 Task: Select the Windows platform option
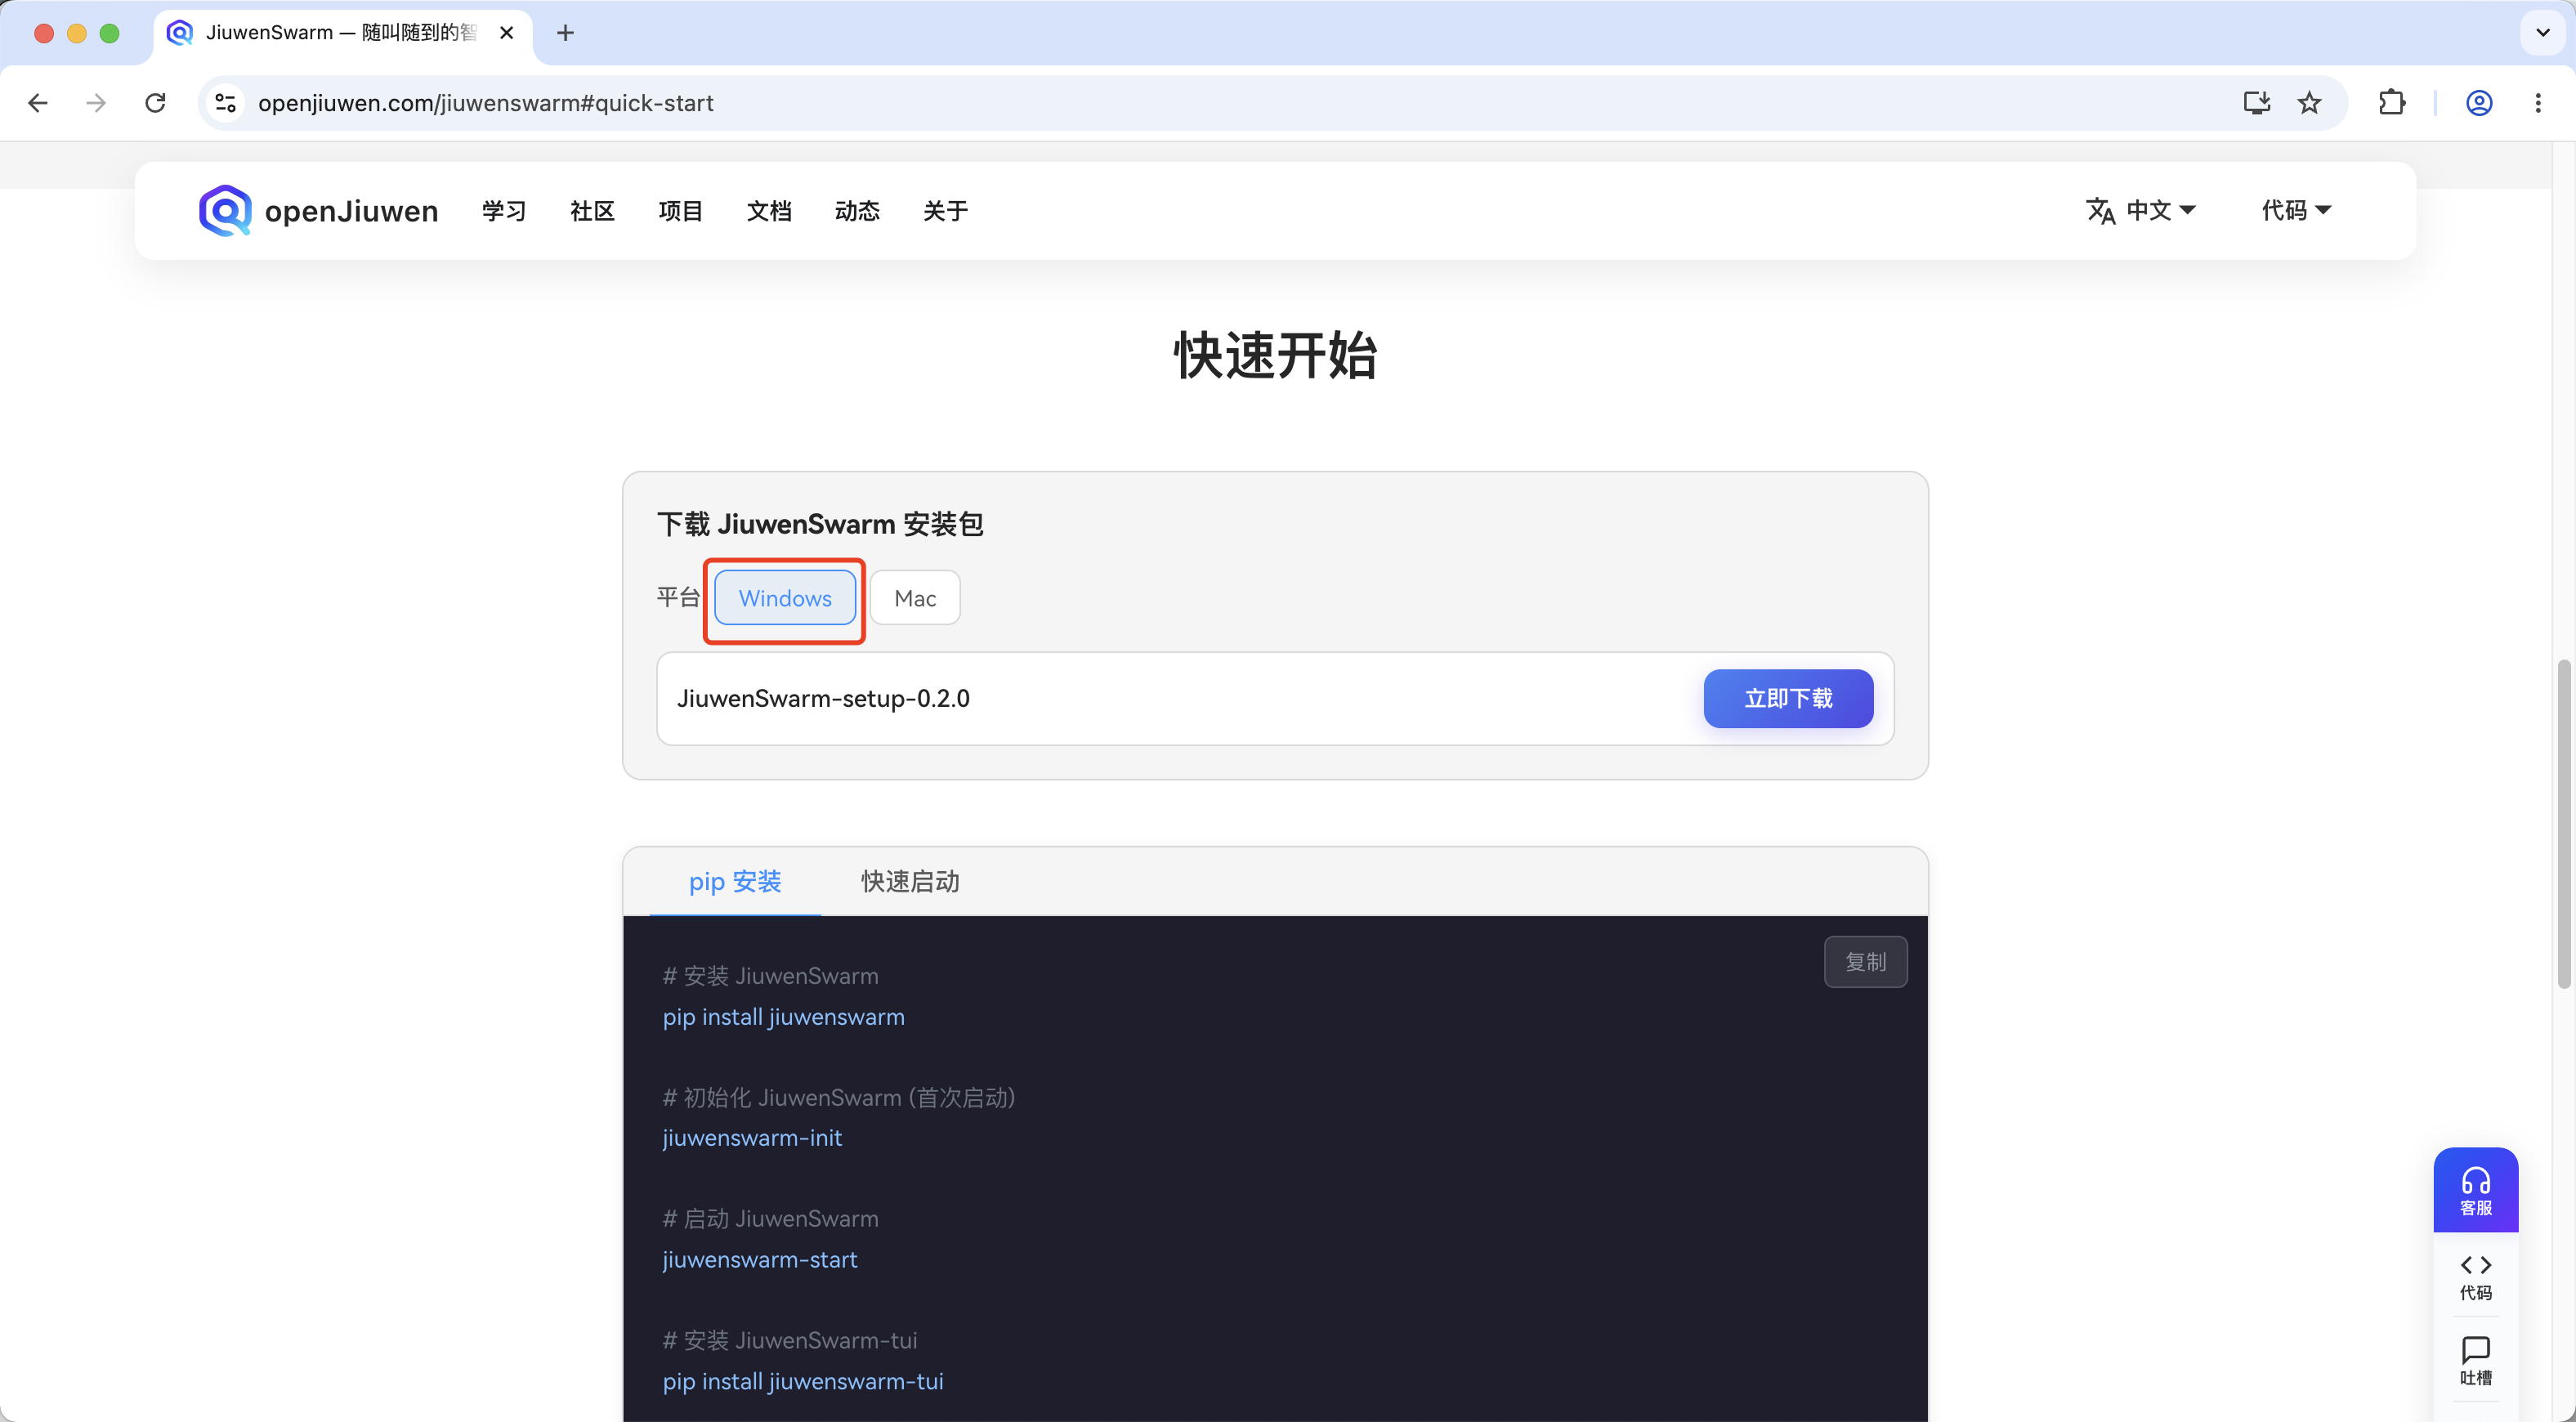(785, 598)
